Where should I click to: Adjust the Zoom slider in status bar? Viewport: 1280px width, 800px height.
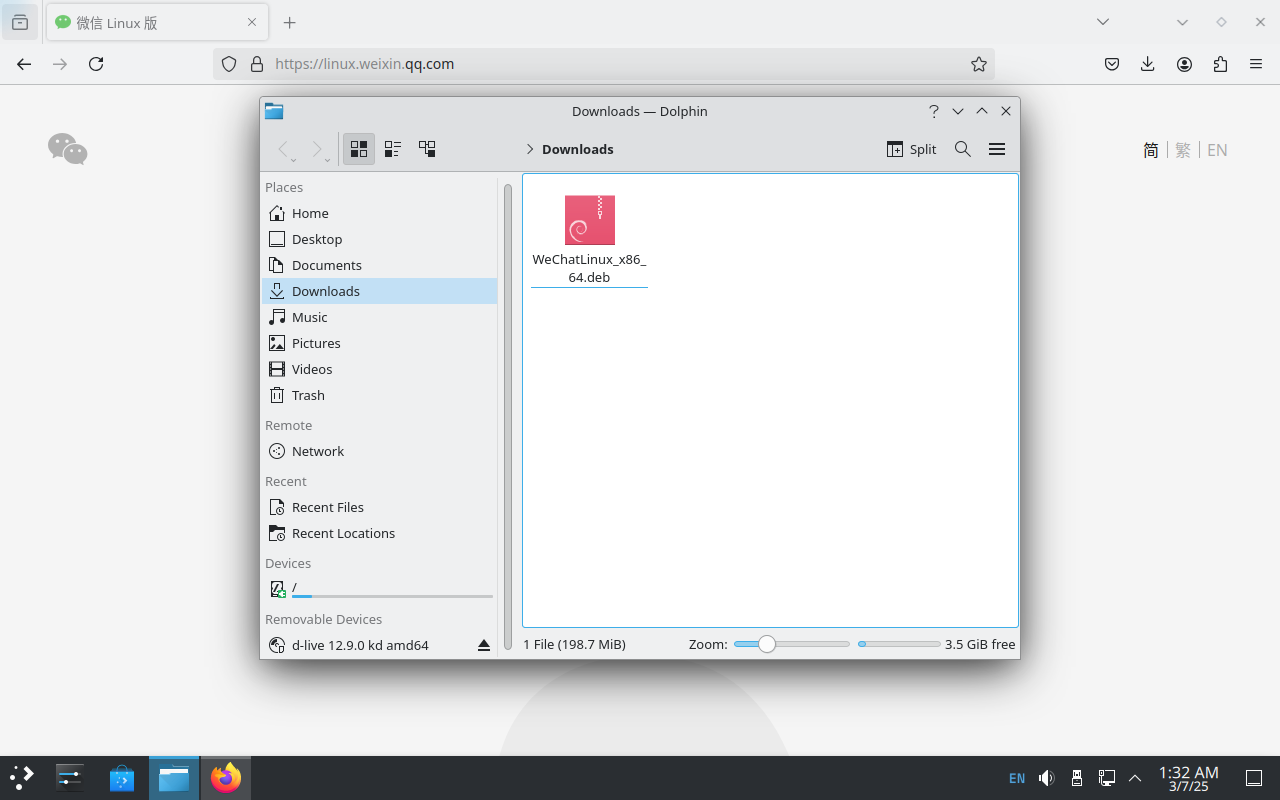[x=791, y=644]
